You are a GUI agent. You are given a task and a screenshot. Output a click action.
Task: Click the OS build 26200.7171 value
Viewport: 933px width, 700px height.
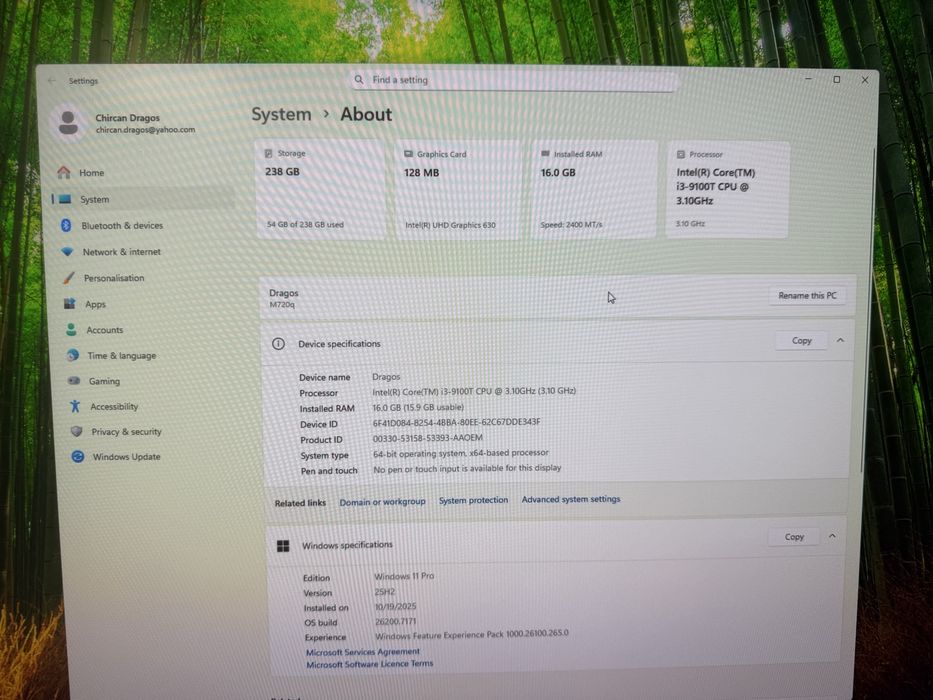(396, 621)
